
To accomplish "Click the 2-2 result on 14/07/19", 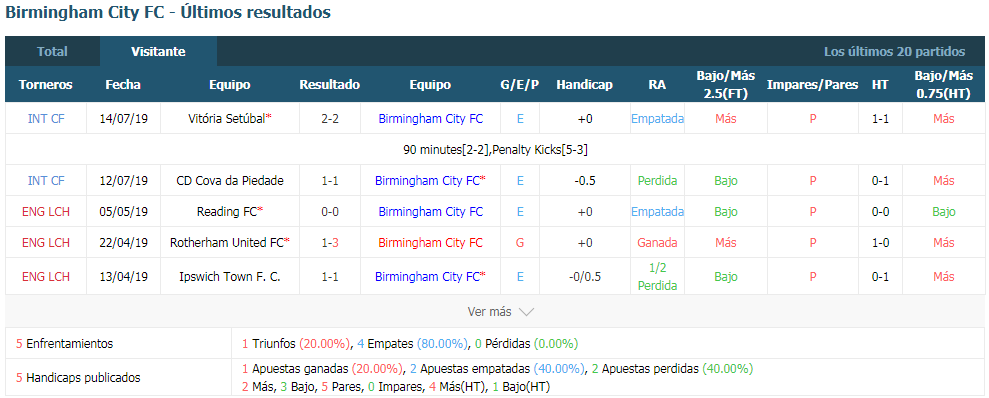I will coord(330,119).
